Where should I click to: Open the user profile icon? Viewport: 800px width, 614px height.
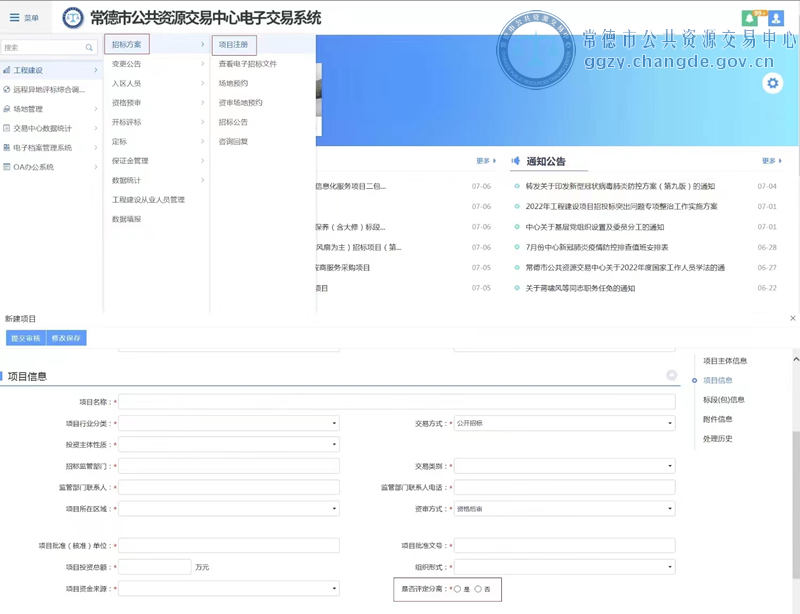776,18
